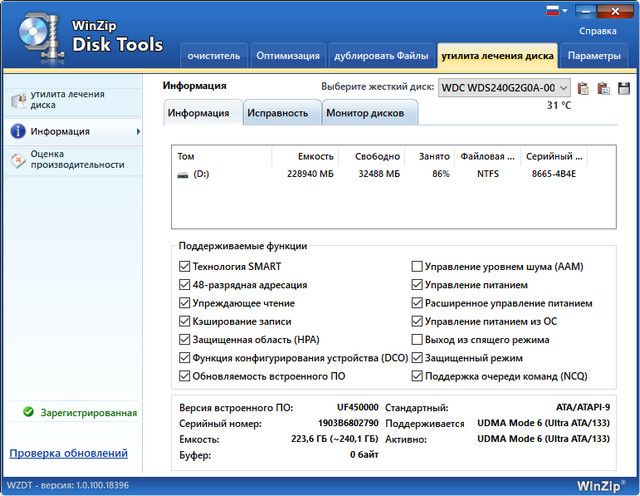The width and height of the screenshot is (640, 496).
Task: Enable Управление уровнем шума (AAM) checkbox
Action: pyautogui.click(x=417, y=267)
